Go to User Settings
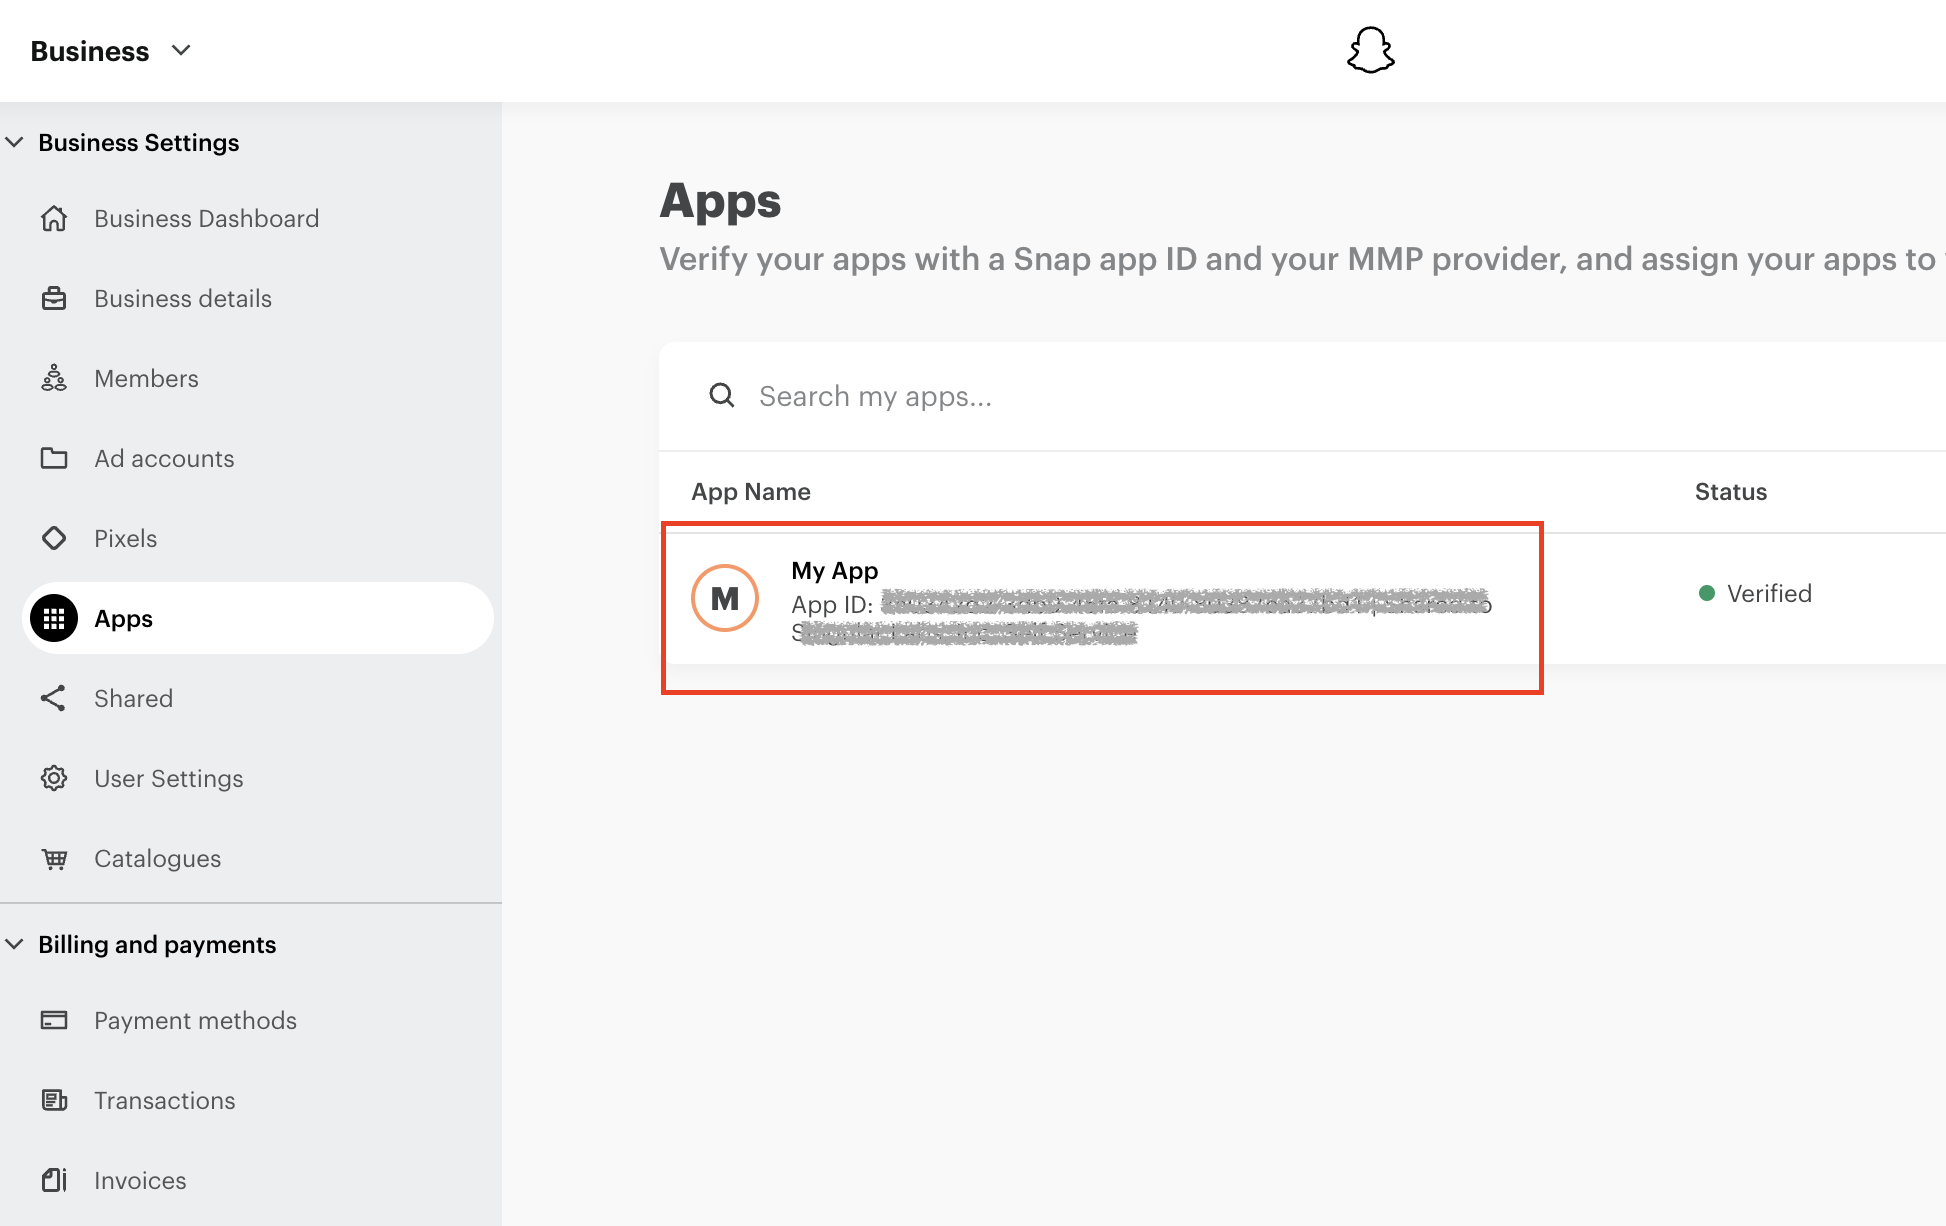 pyautogui.click(x=169, y=778)
